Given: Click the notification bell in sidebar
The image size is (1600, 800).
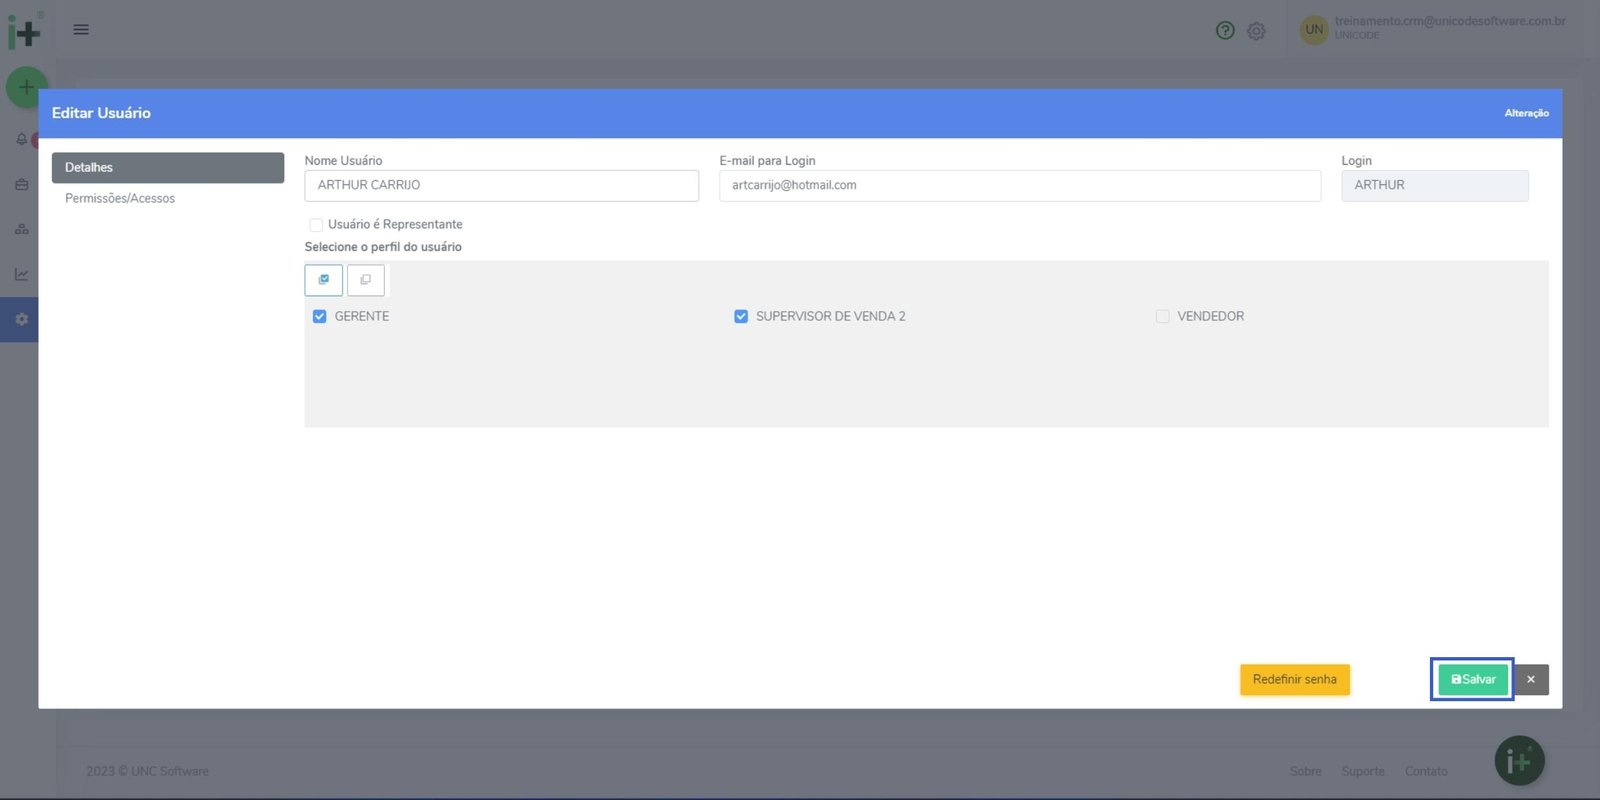Looking at the screenshot, I should pos(21,139).
